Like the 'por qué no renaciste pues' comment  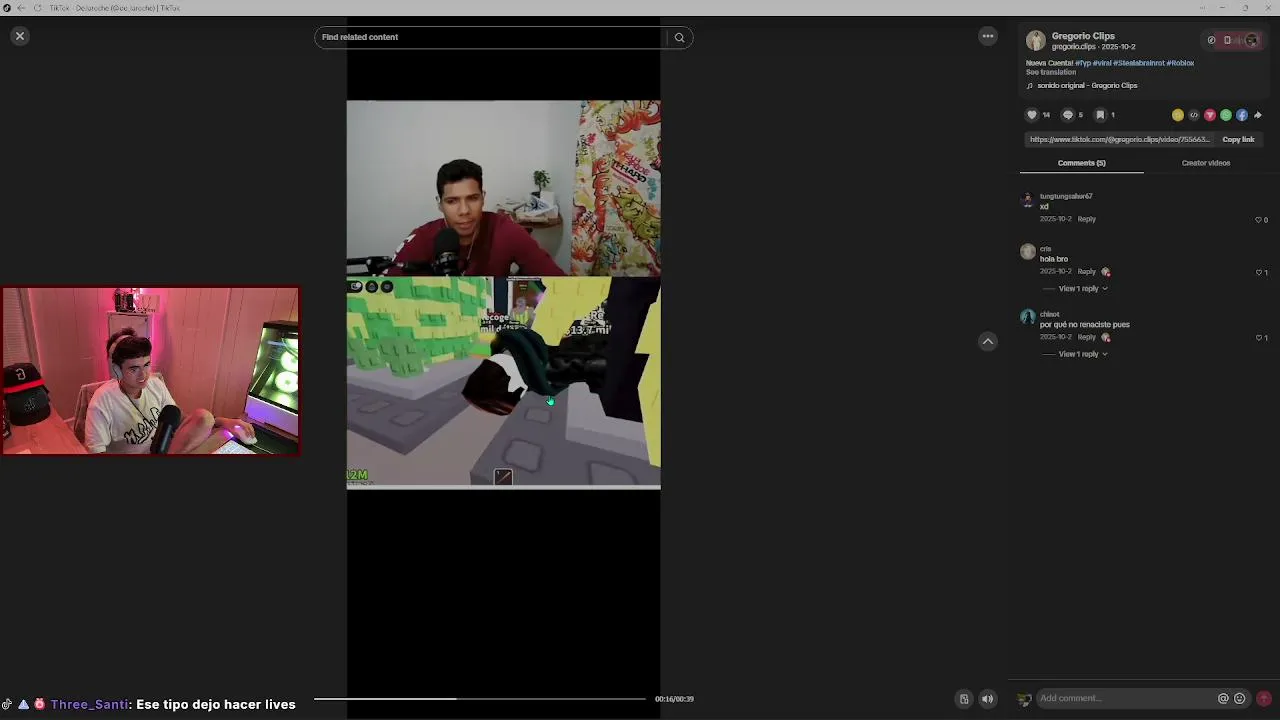point(1258,338)
